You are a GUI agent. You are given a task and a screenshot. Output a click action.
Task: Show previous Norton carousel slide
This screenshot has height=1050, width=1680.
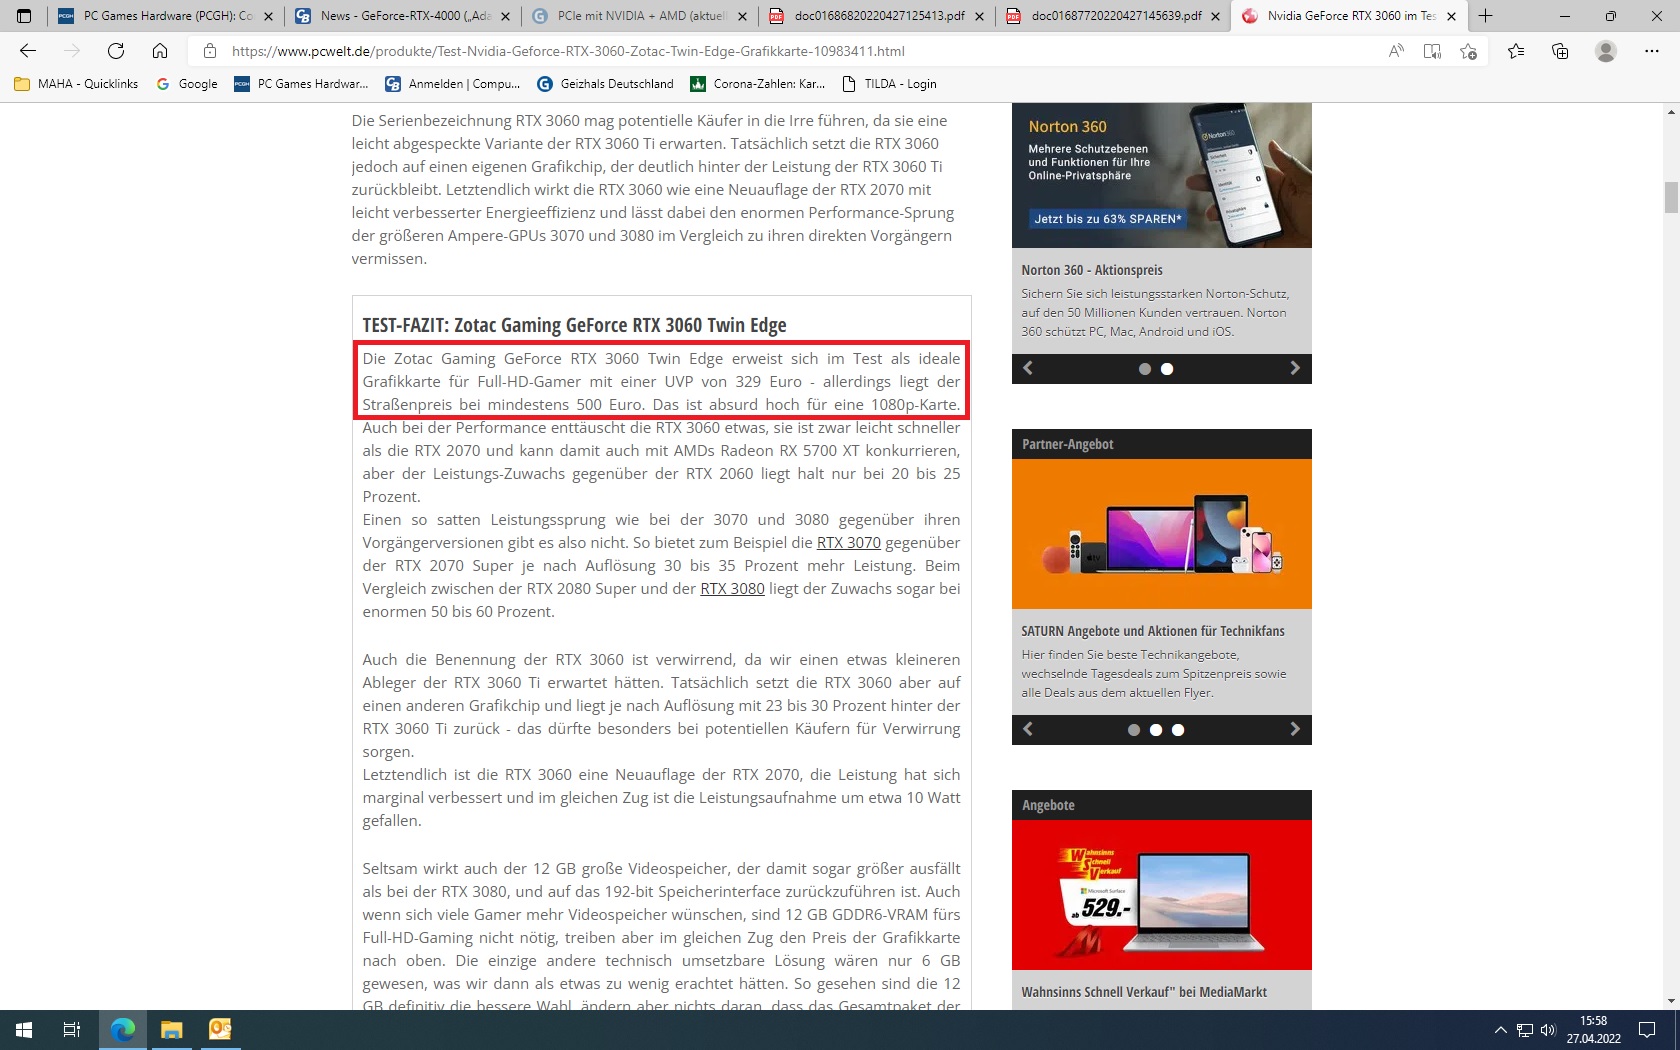1028,368
